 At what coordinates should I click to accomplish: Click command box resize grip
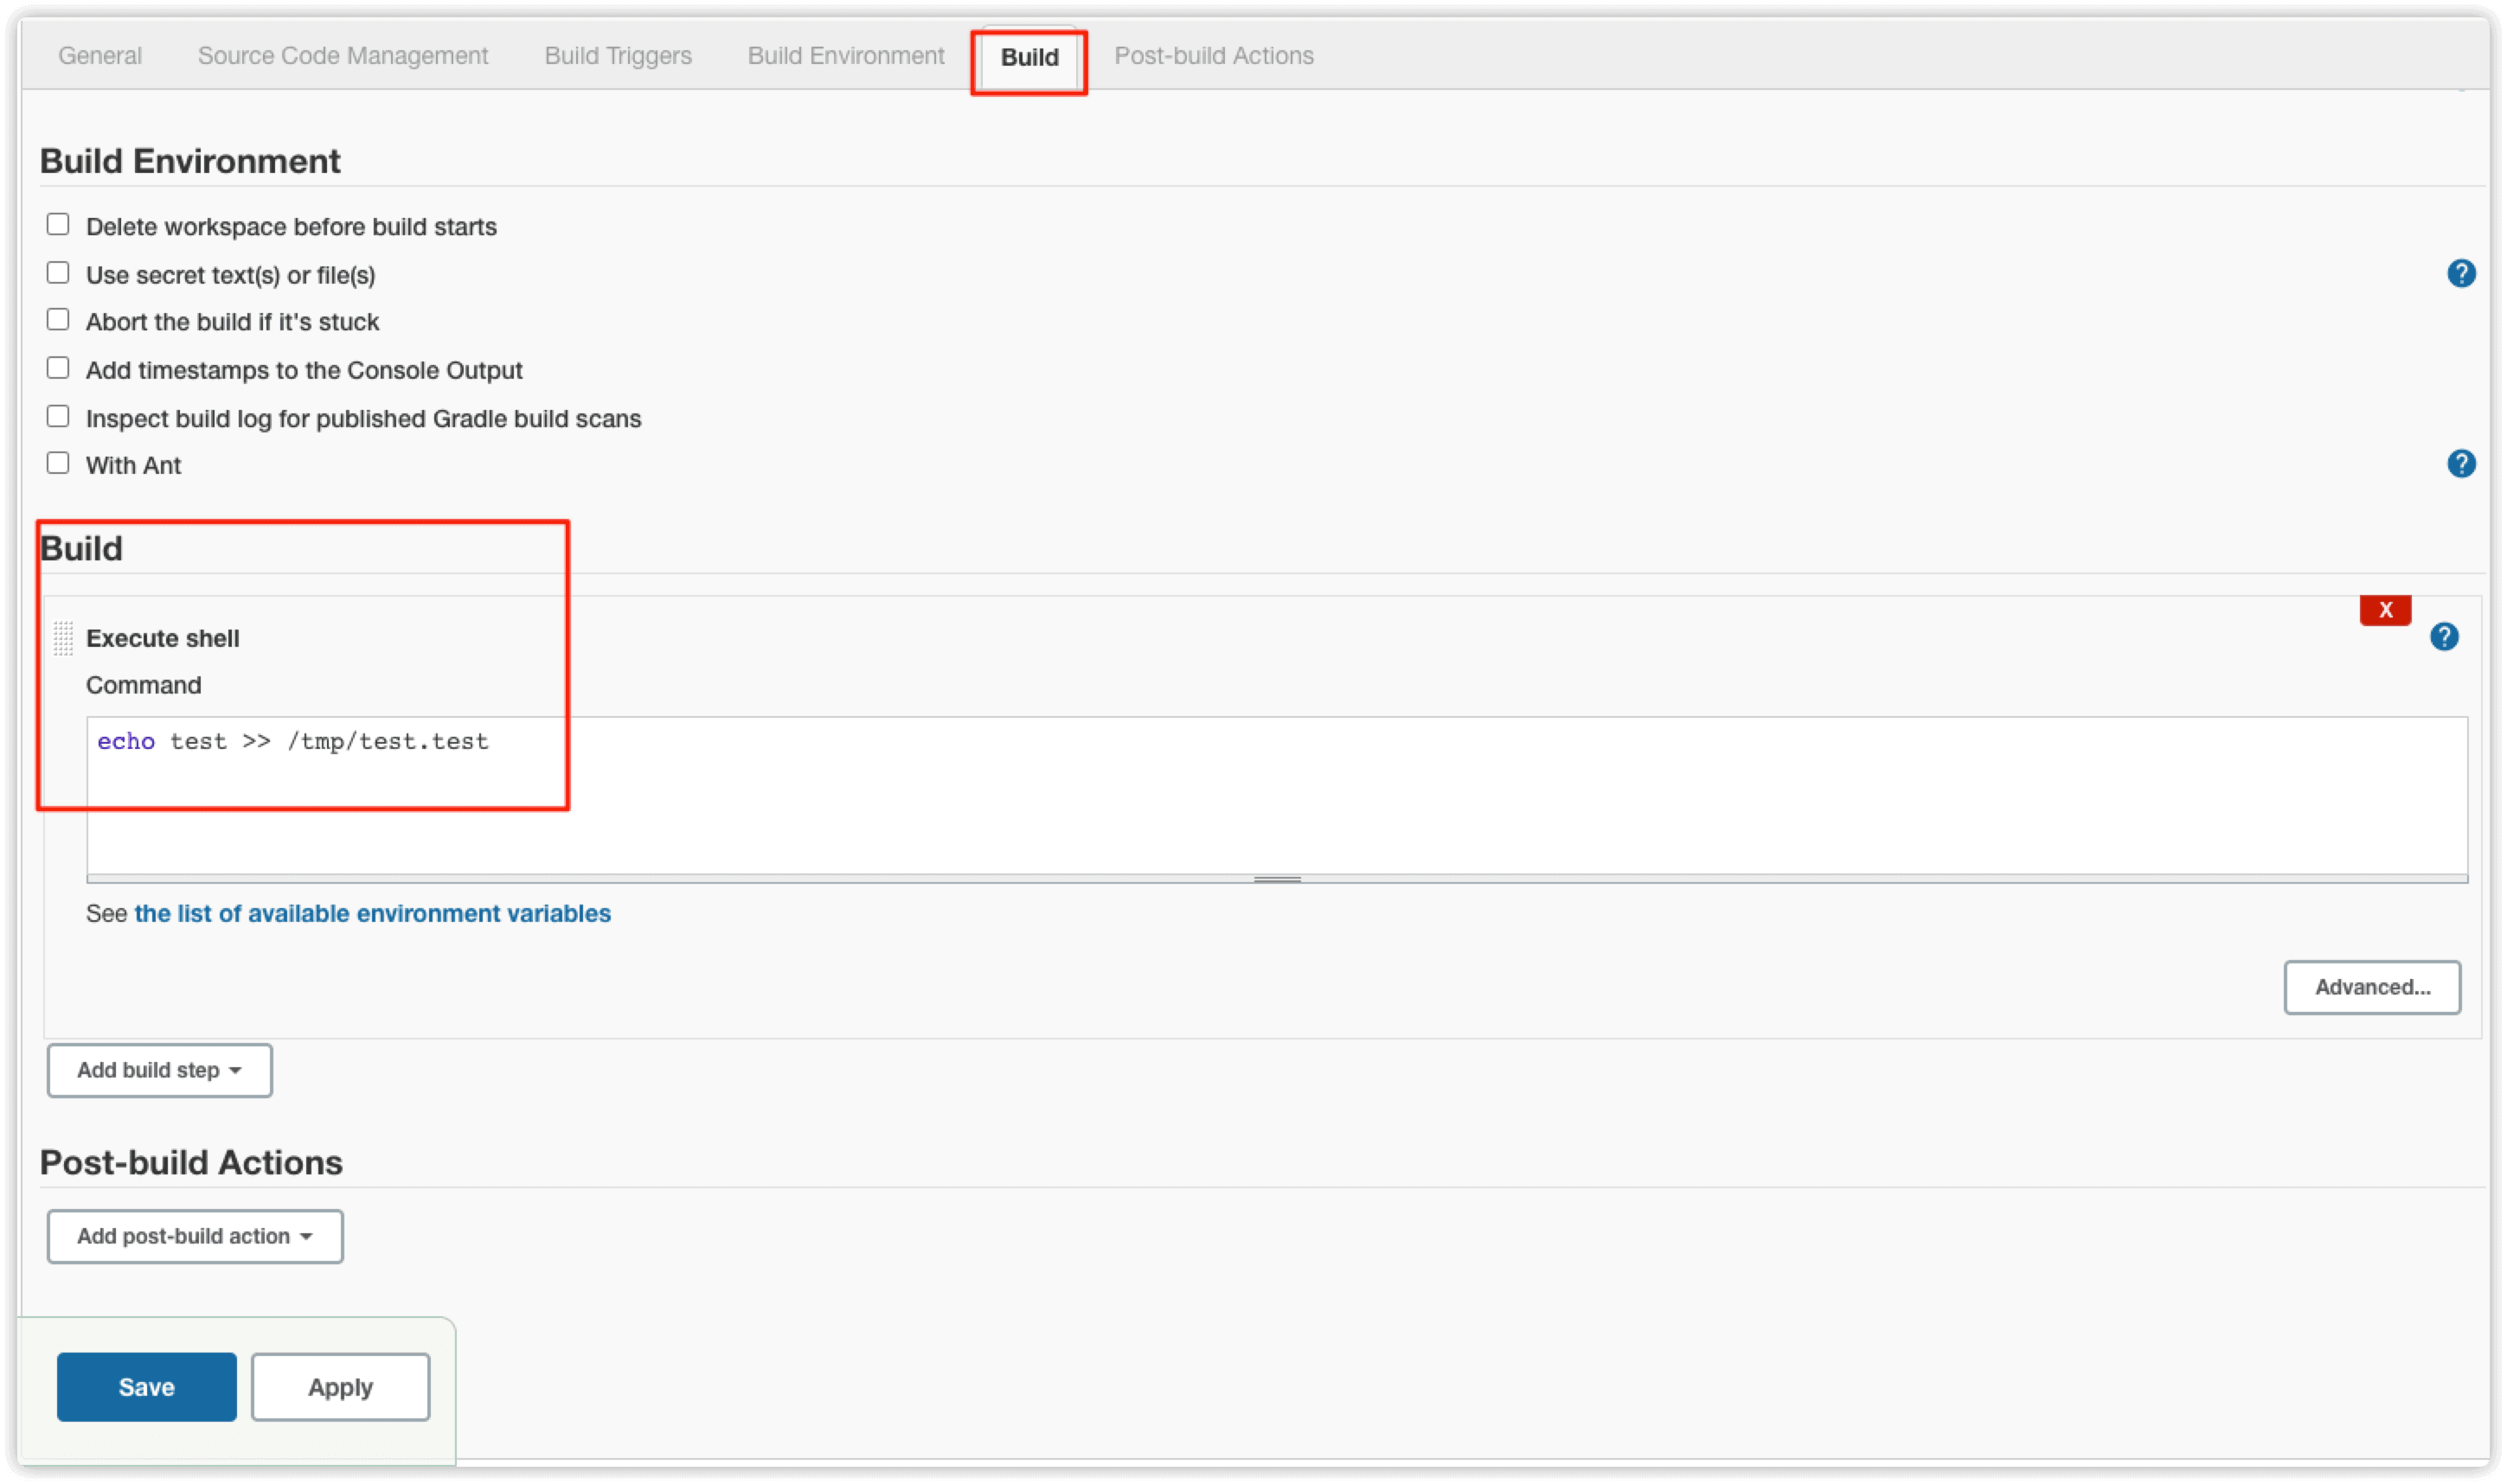pyautogui.click(x=1276, y=879)
